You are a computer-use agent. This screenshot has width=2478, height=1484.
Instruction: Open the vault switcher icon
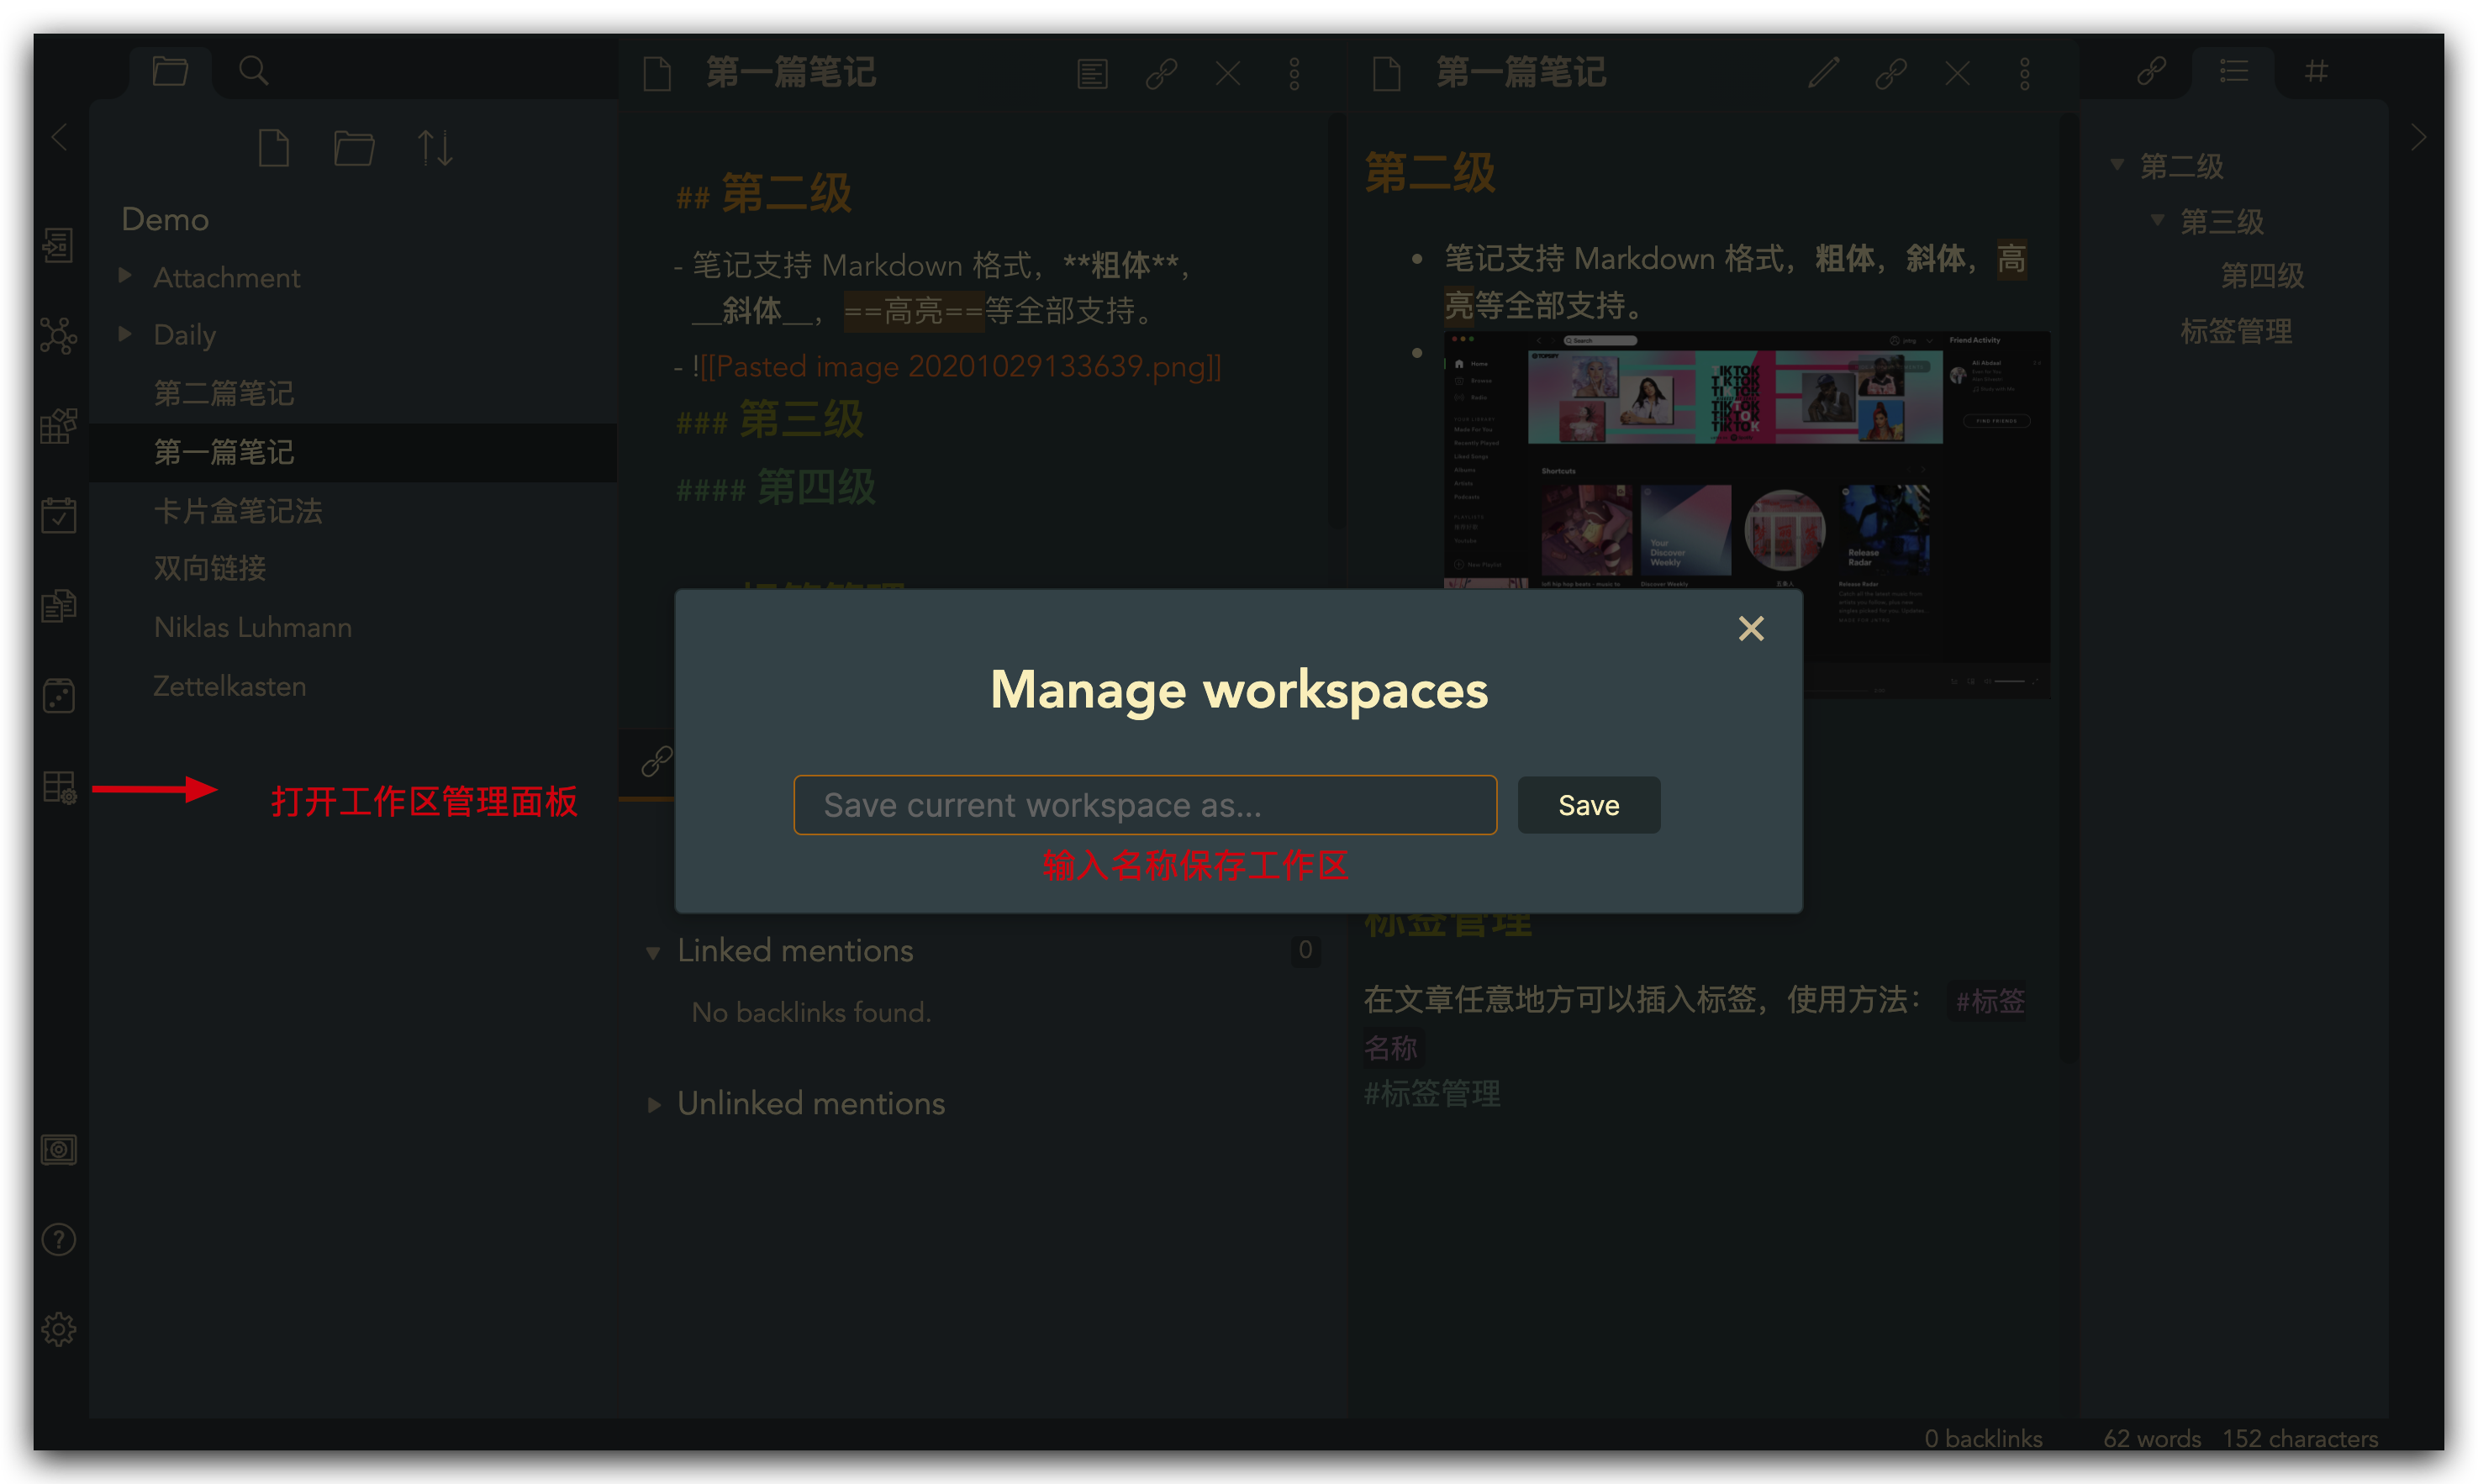58,1149
